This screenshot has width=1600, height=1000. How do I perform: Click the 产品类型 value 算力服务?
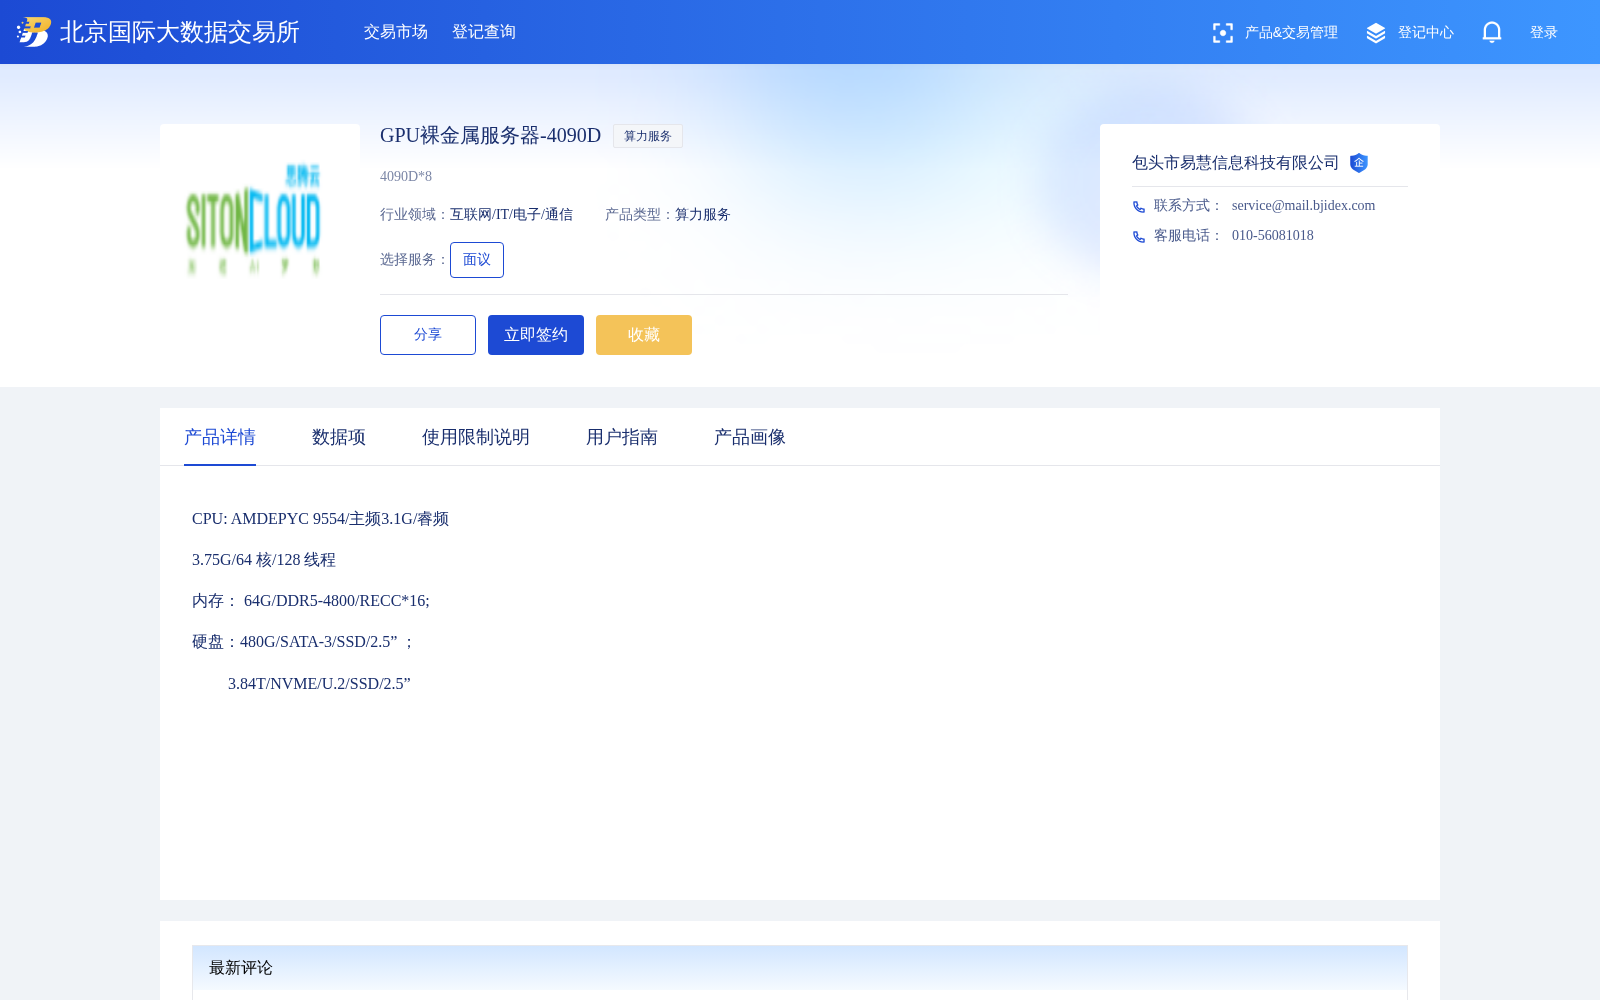(x=703, y=214)
